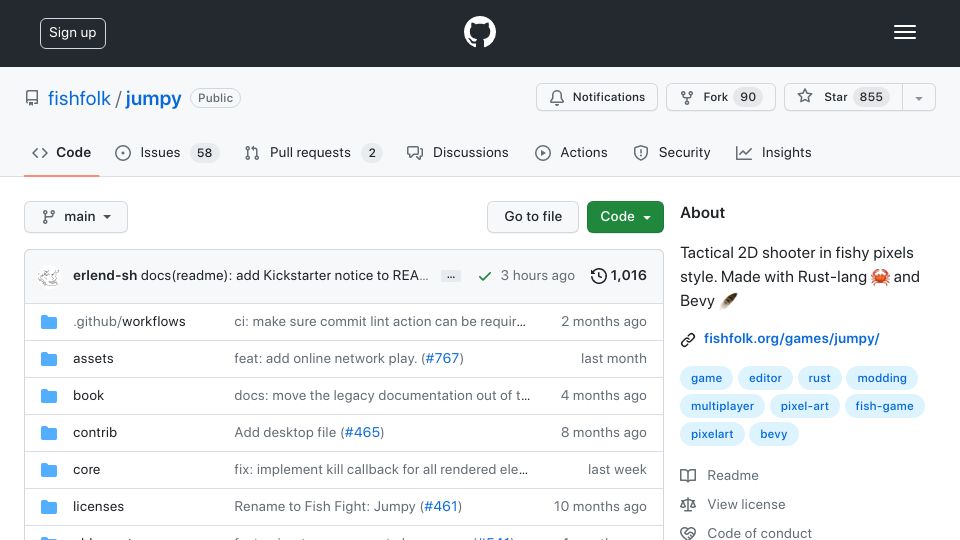Open the book folder
Viewport: 960px width, 540px height.
[x=88, y=396]
